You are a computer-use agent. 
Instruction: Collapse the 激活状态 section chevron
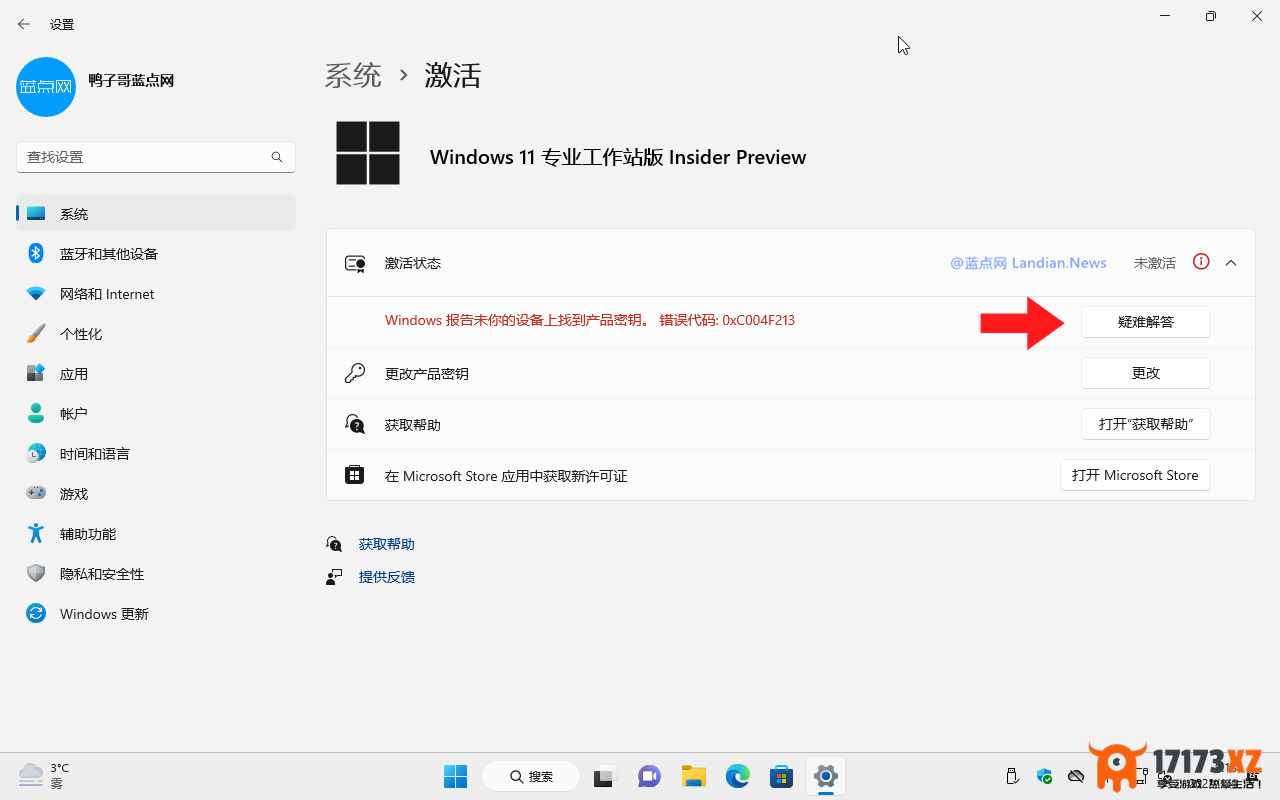1231,263
